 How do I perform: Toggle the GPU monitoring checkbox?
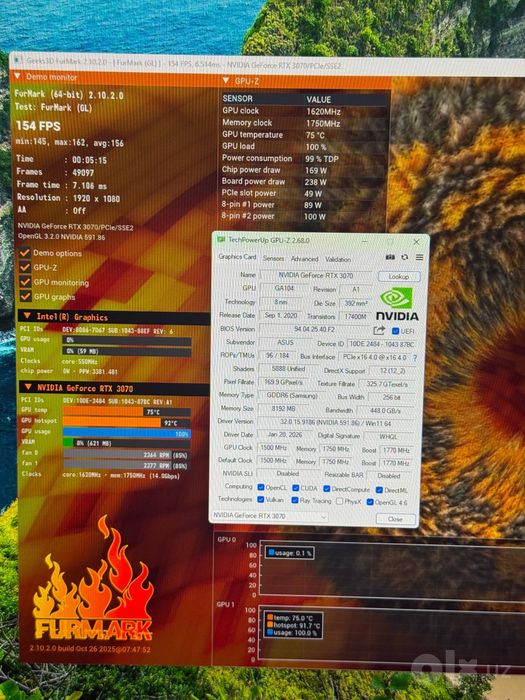click(25, 282)
